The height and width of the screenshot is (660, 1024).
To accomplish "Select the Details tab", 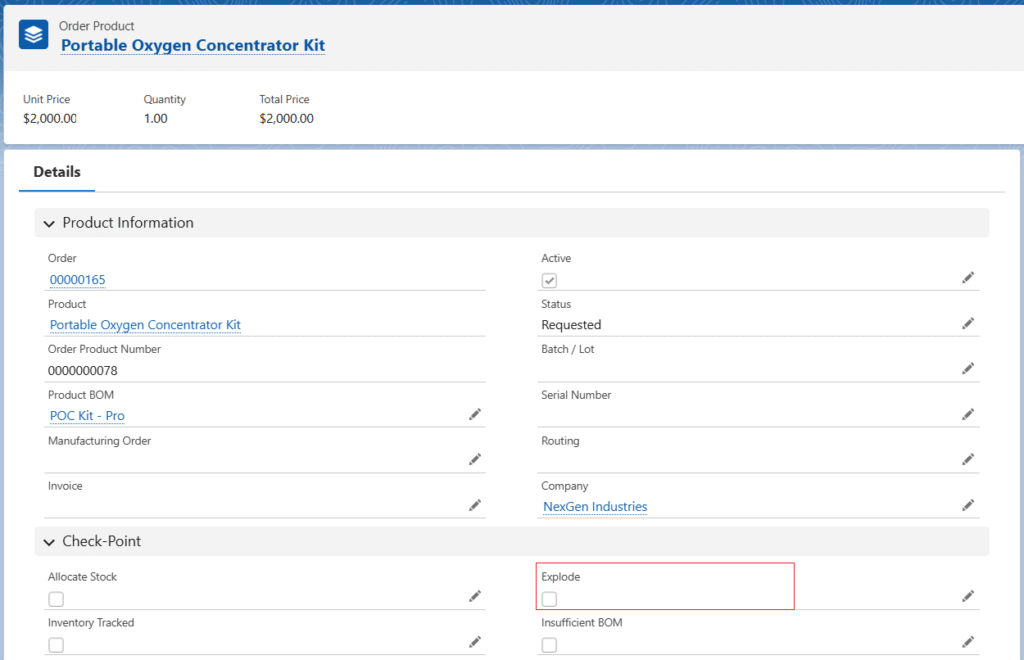I will coord(57,172).
